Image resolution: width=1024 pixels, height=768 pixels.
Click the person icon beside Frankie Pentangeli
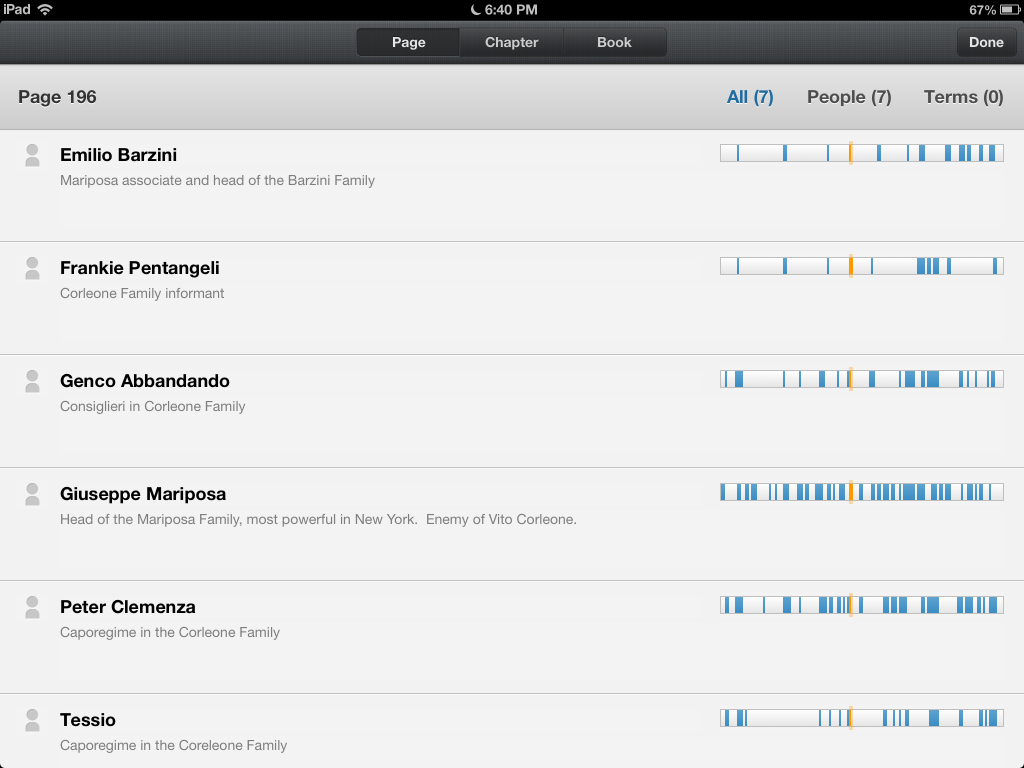[x=32, y=268]
